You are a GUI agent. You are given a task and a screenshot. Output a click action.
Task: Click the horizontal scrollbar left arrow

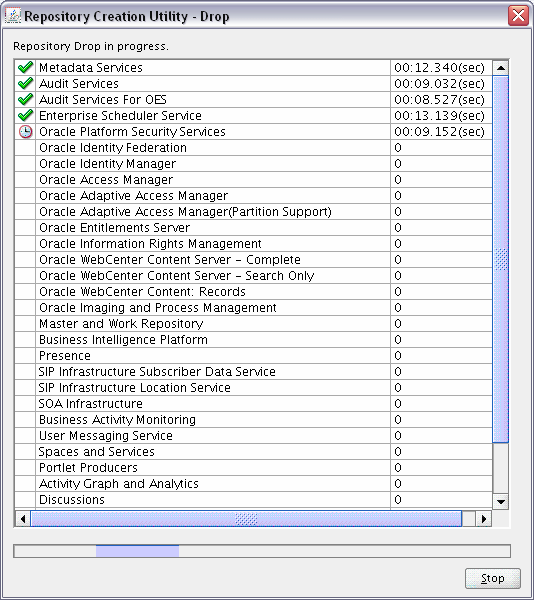pyautogui.click(x=23, y=519)
